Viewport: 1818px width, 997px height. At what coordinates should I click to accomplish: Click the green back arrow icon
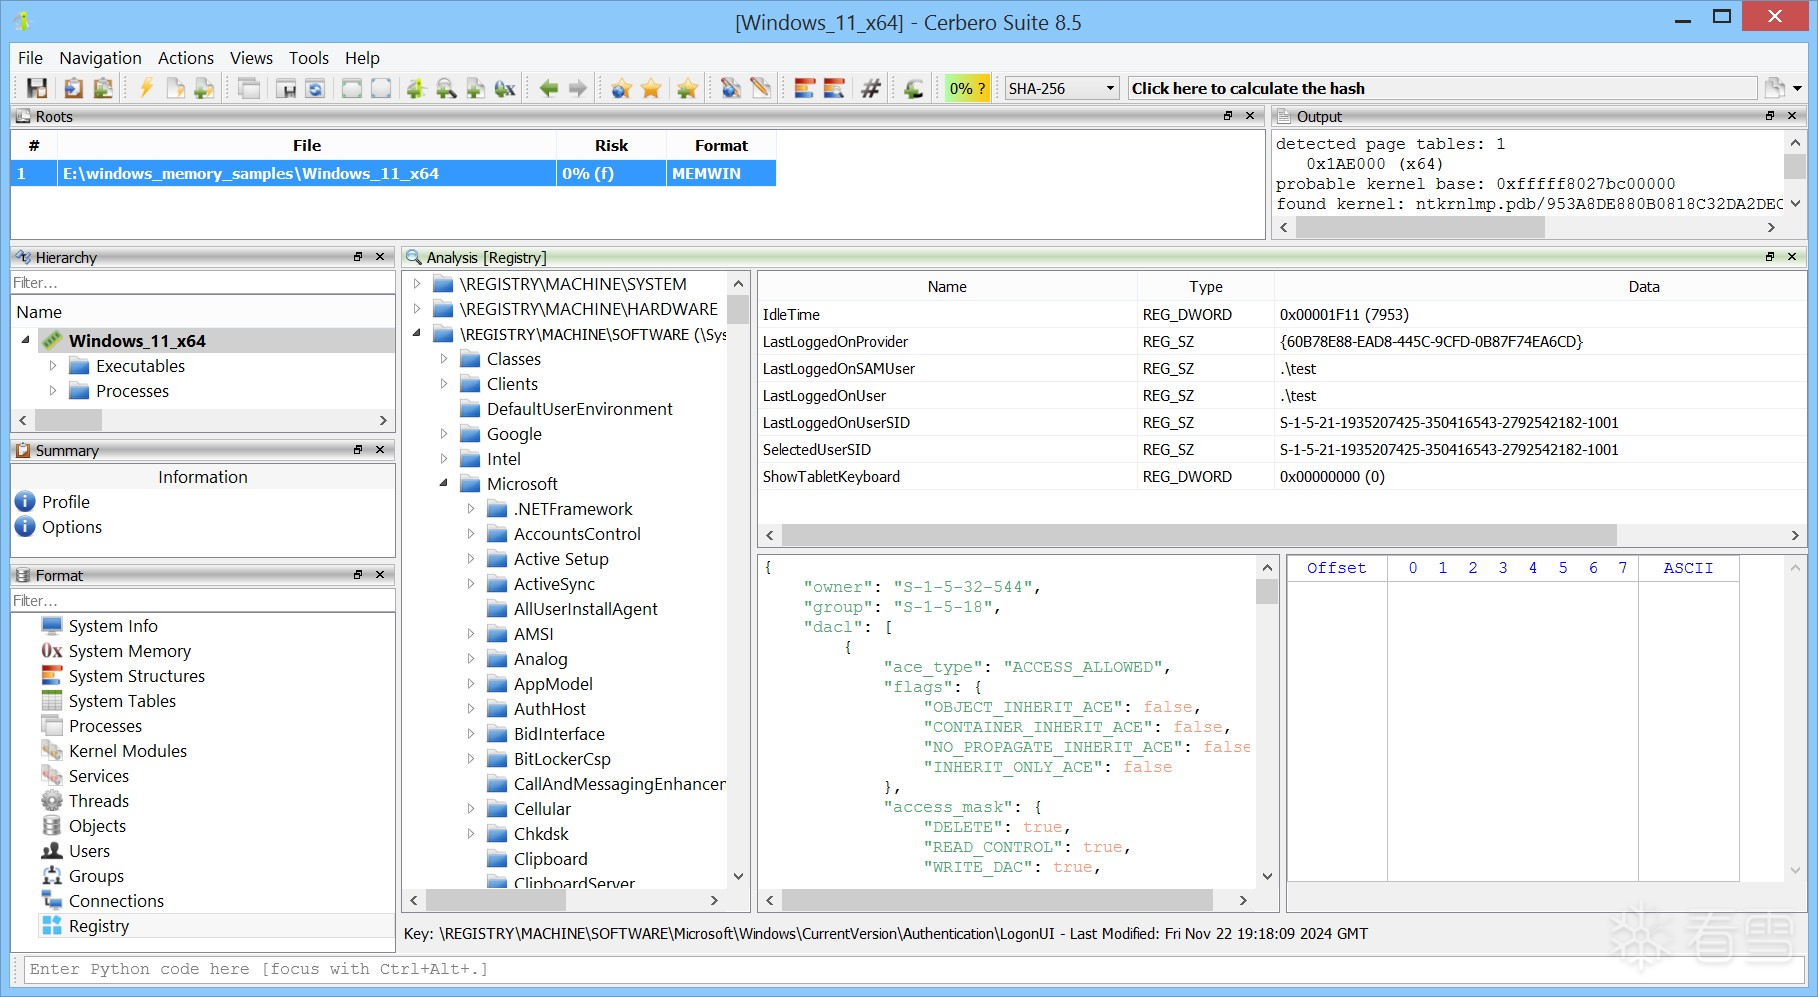coord(548,89)
